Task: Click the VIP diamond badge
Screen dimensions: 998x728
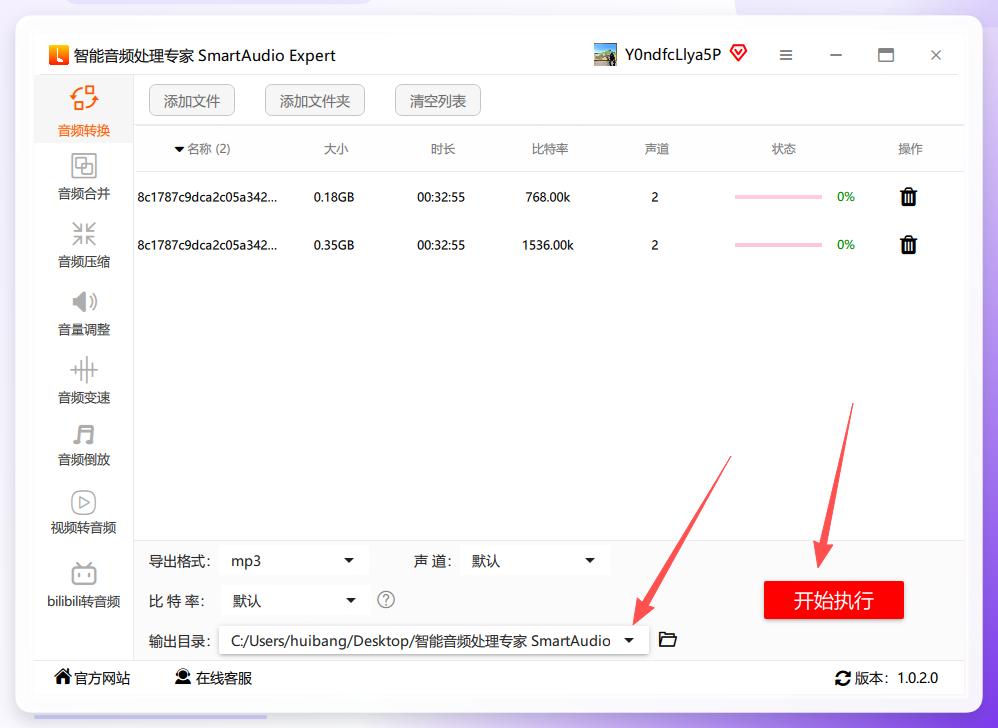Action: [x=738, y=53]
